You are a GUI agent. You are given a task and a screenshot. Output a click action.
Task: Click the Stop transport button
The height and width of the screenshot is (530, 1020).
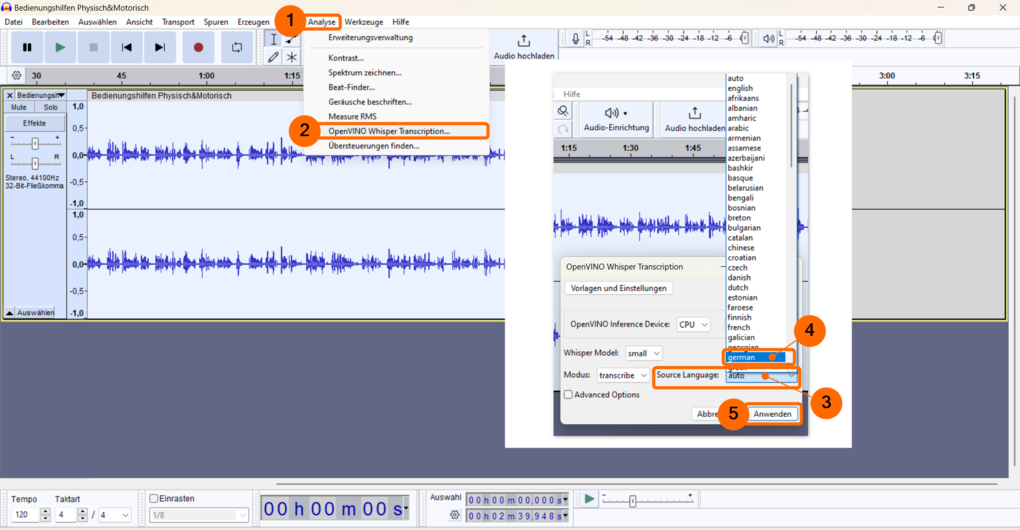[94, 47]
